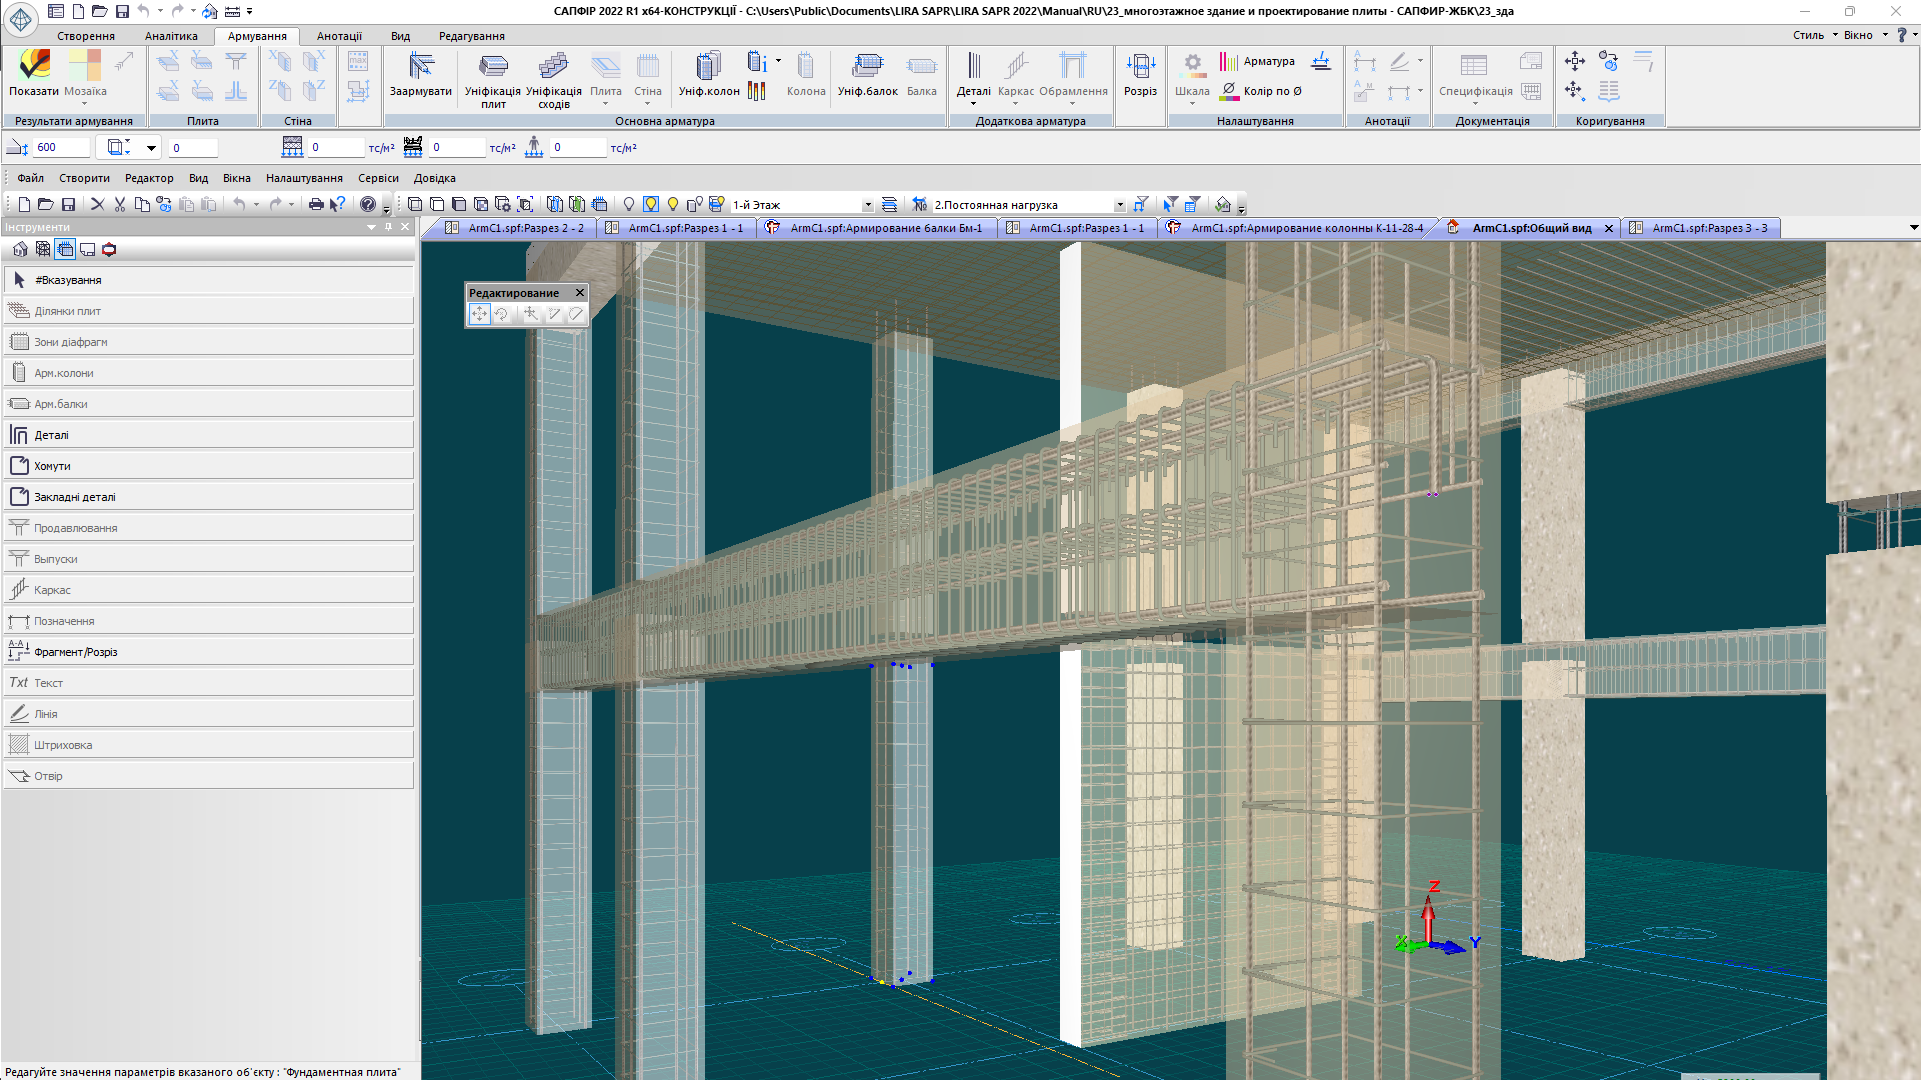This screenshot has width=1921, height=1080.
Task: Open the Налаштування menu
Action: point(304,178)
